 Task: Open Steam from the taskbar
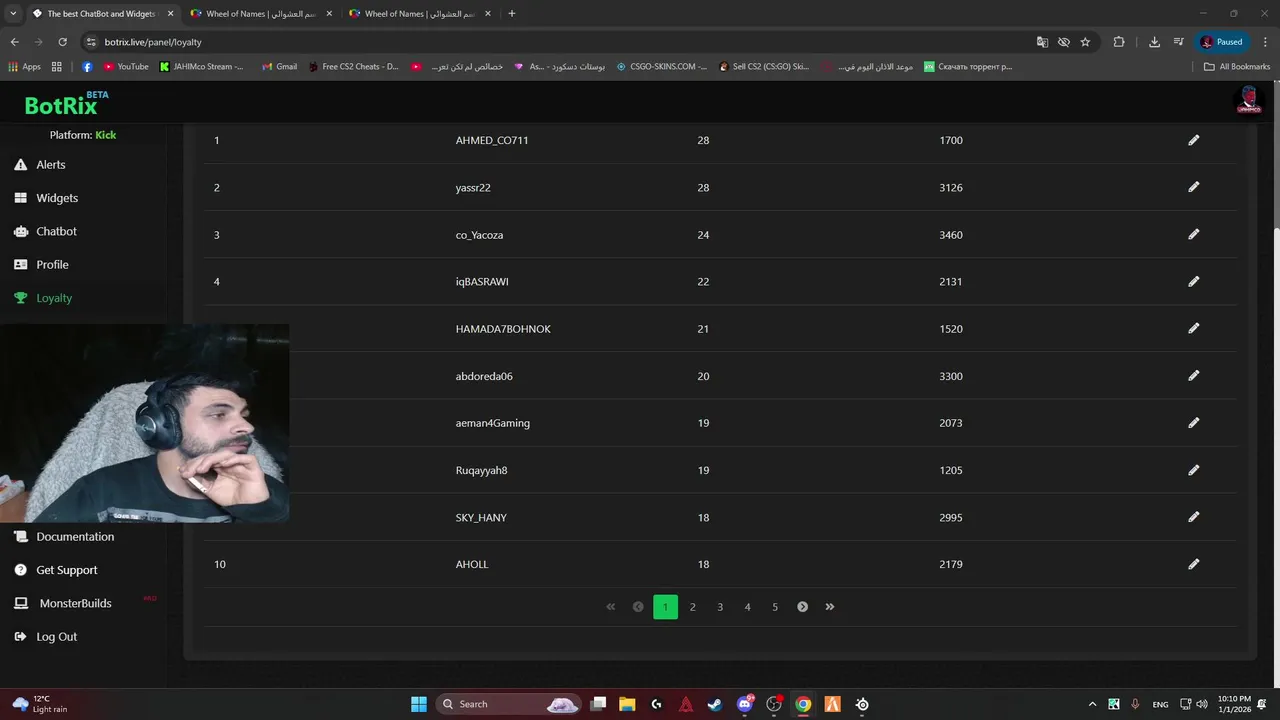point(715,704)
